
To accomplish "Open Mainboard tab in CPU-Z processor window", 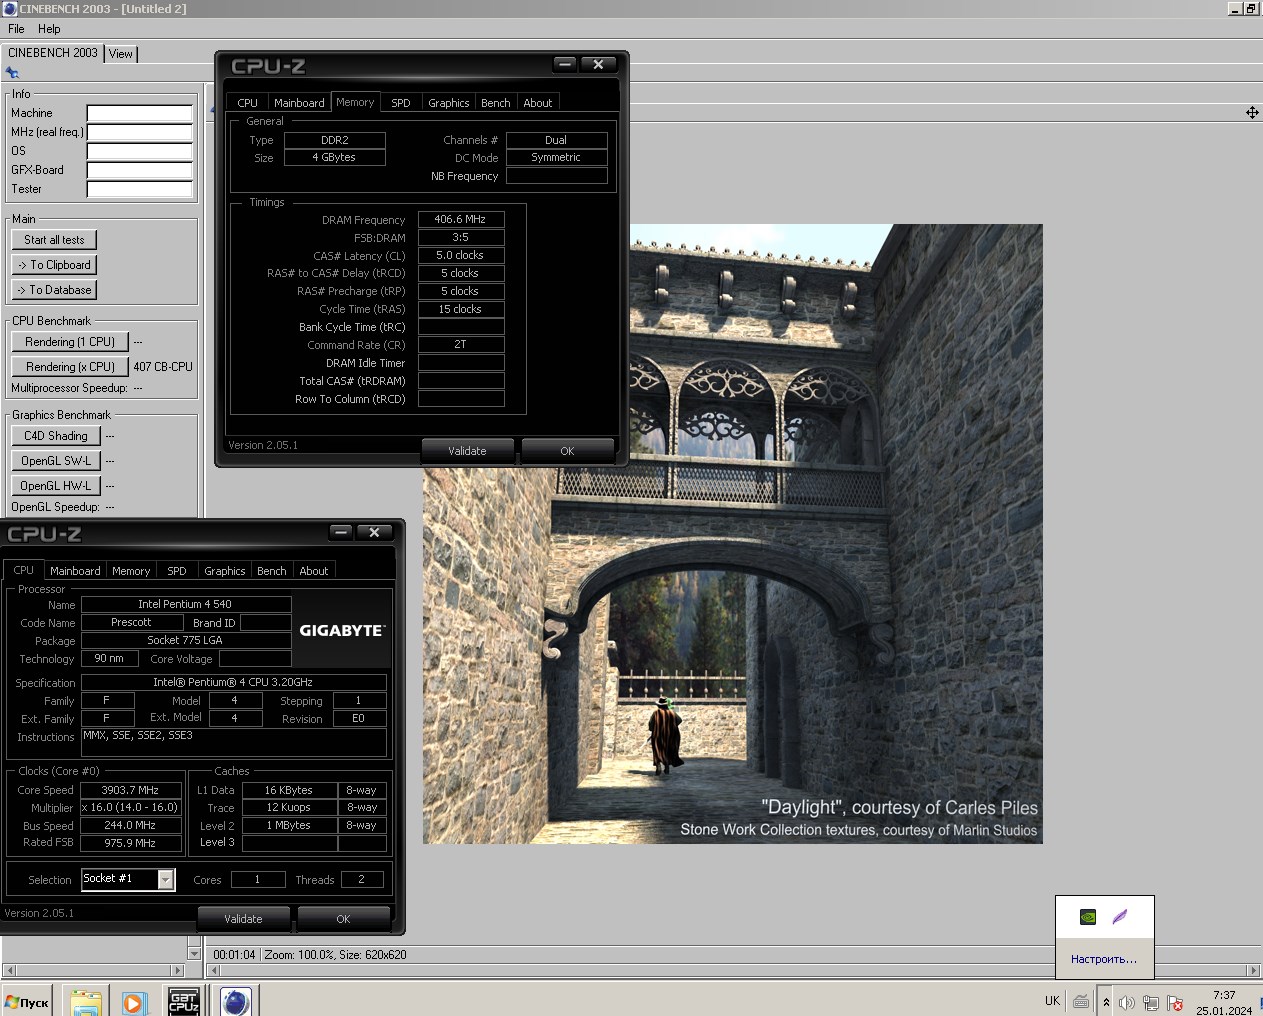I will 75,571.
